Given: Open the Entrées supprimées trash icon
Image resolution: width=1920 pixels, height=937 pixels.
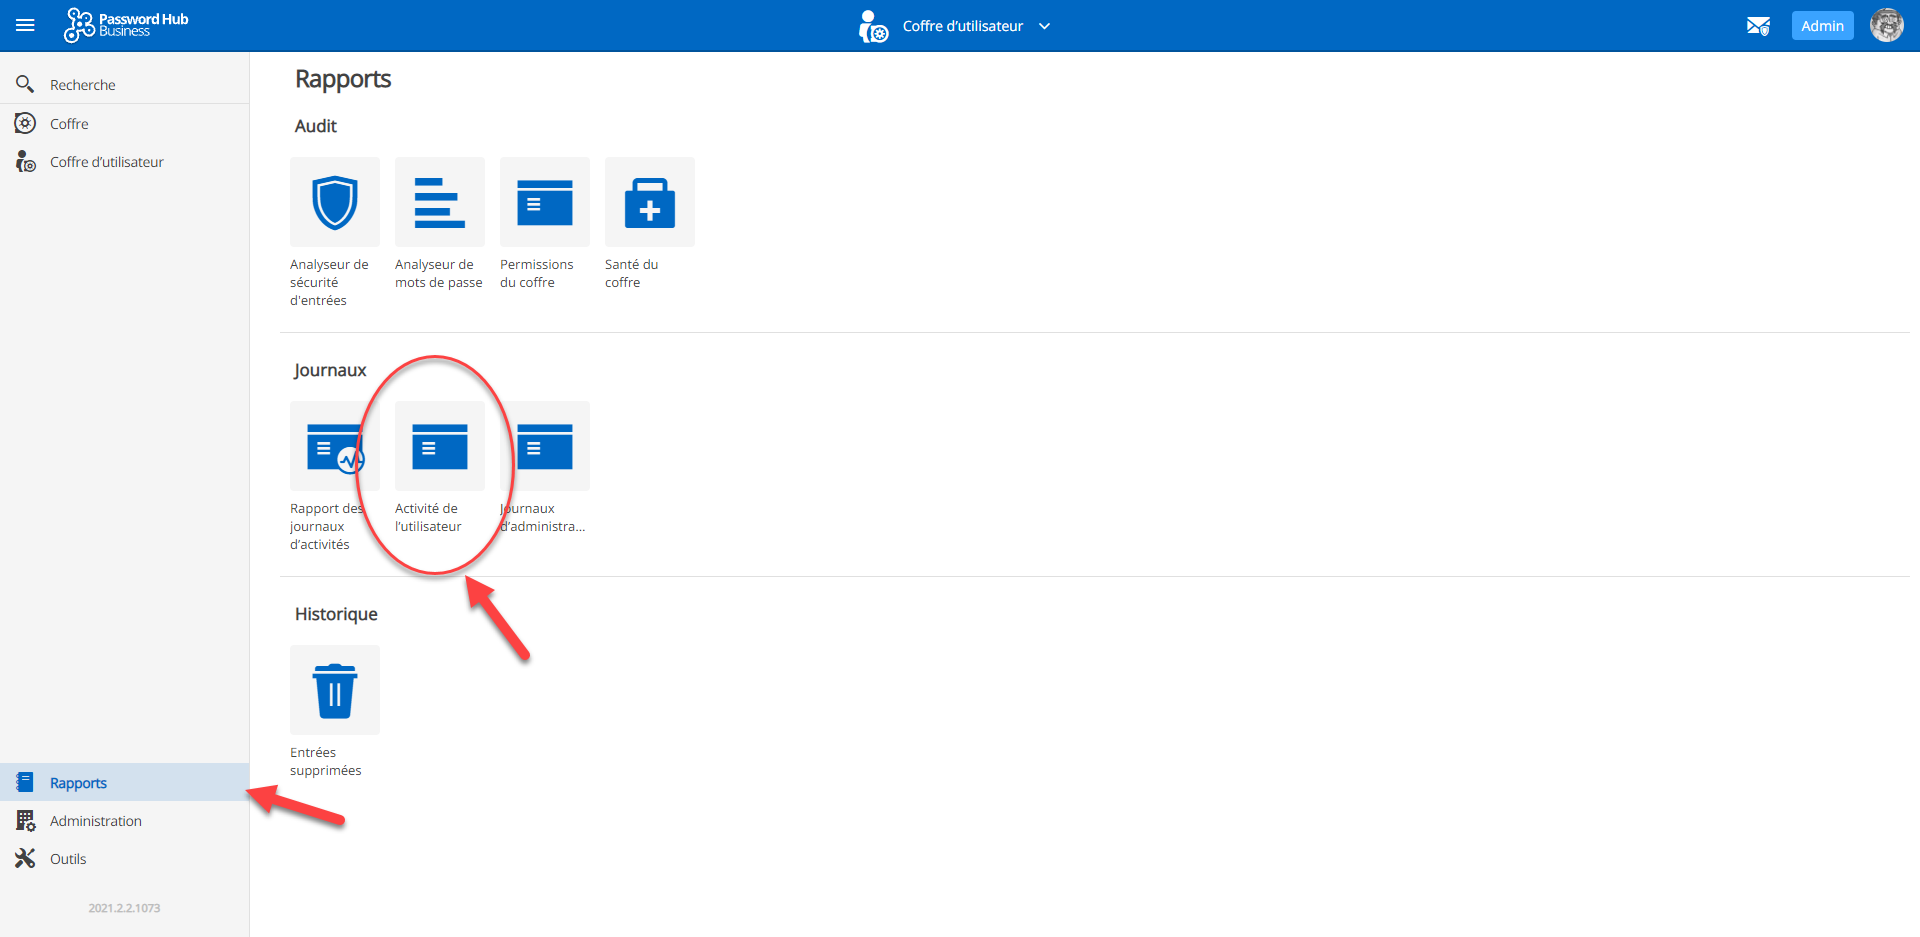Looking at the screenshot, I should [335, 690].
